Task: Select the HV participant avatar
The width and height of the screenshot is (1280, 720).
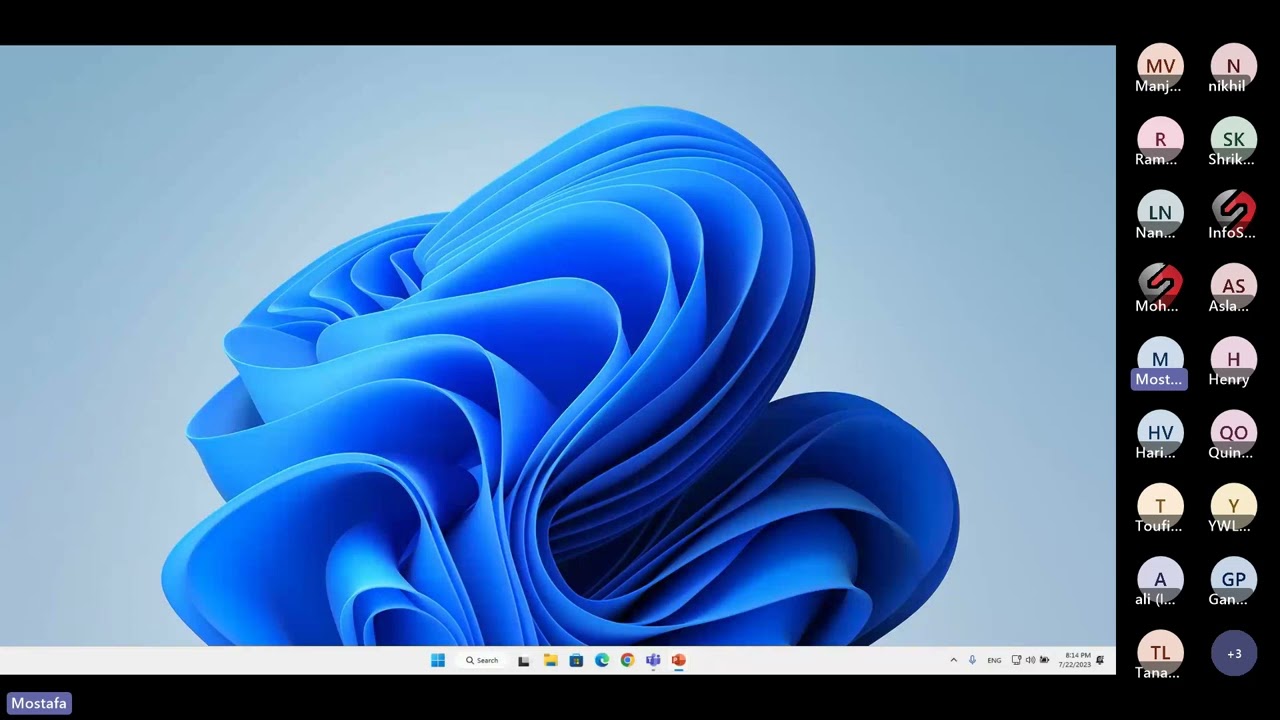Action: click(x=1160, y=433)
